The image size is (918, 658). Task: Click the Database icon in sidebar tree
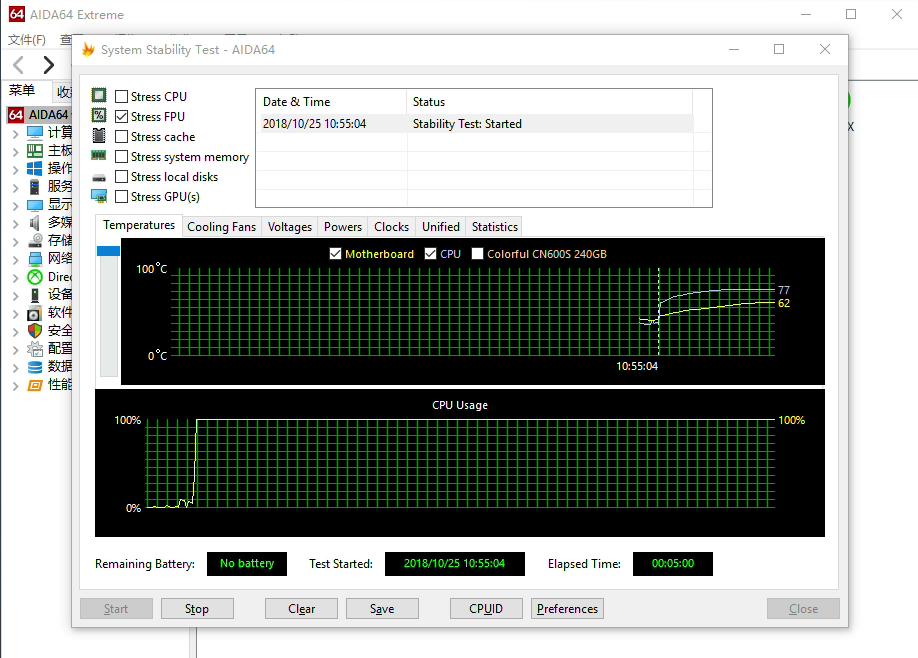click(35, 367)
